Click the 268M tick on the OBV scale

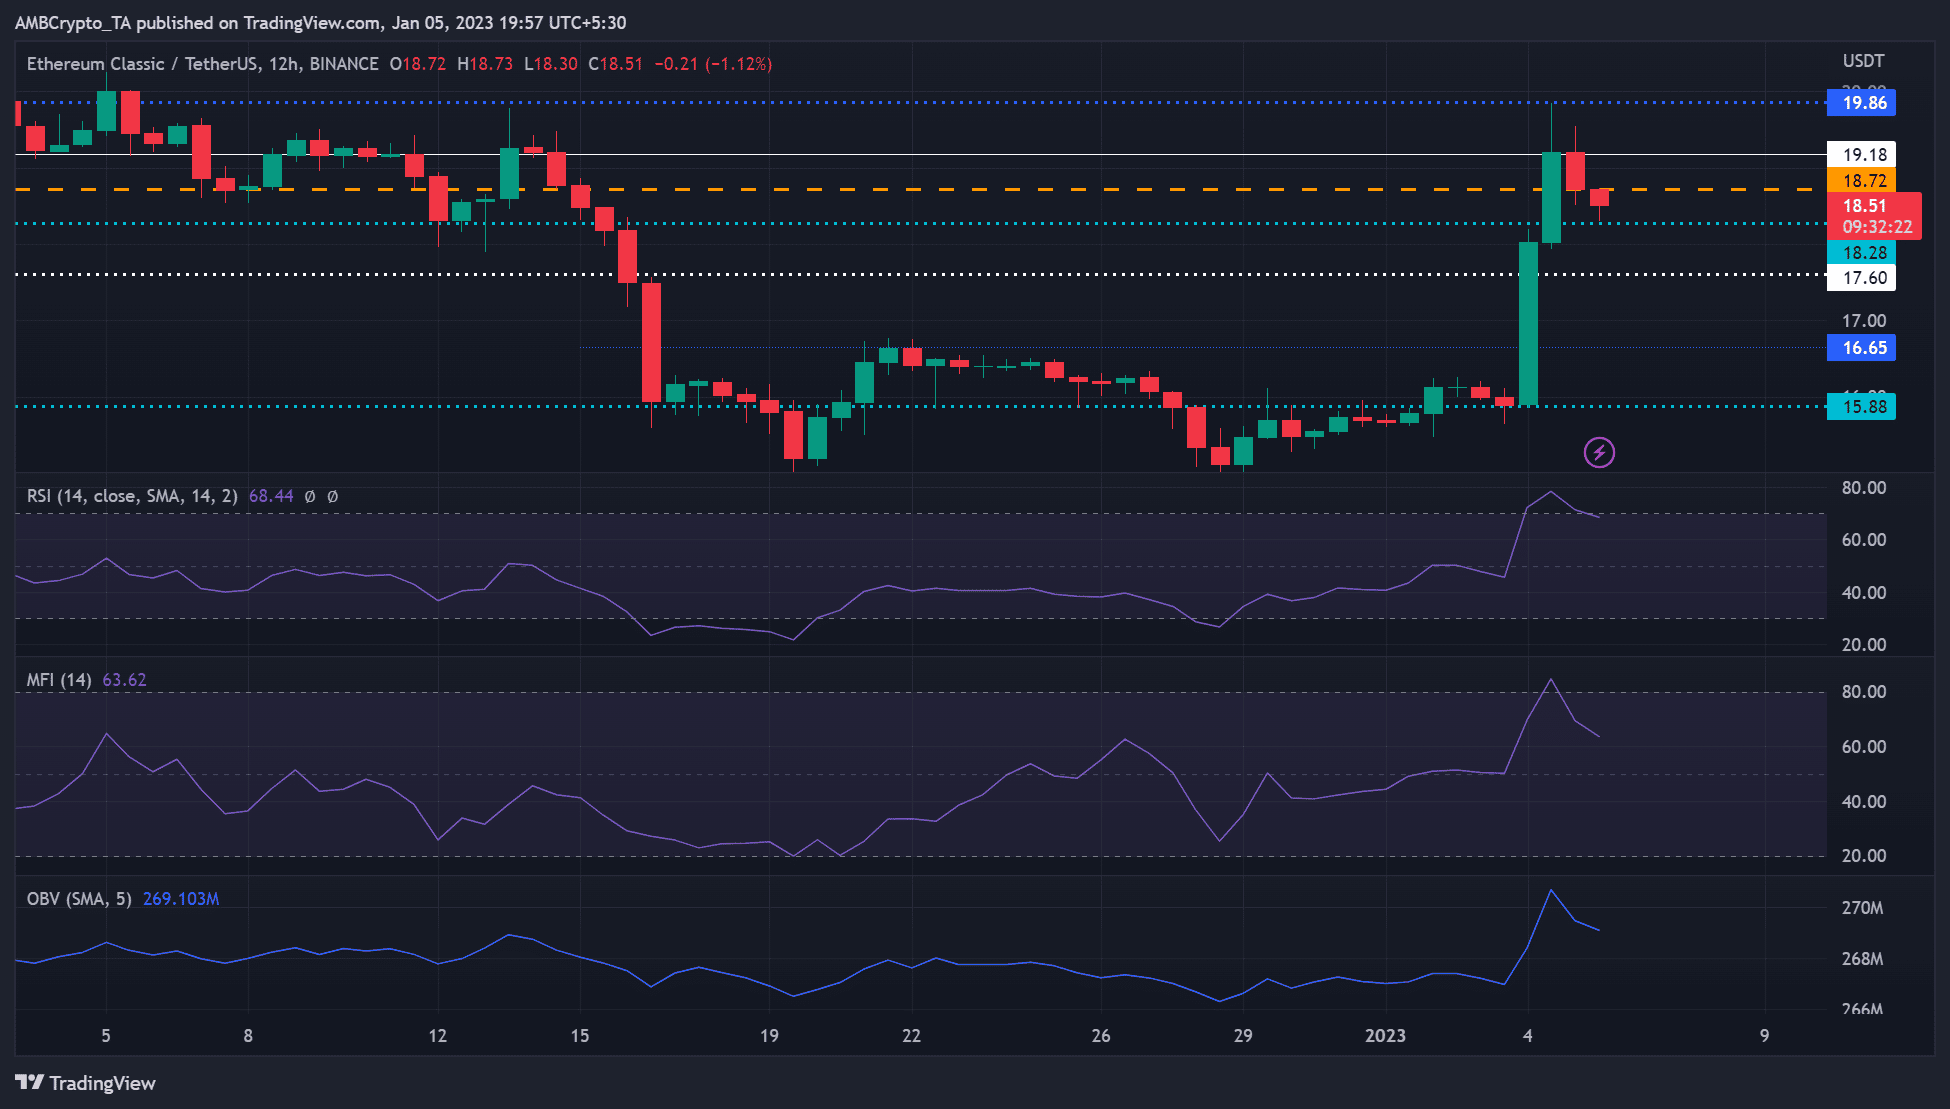[1863, 959]
